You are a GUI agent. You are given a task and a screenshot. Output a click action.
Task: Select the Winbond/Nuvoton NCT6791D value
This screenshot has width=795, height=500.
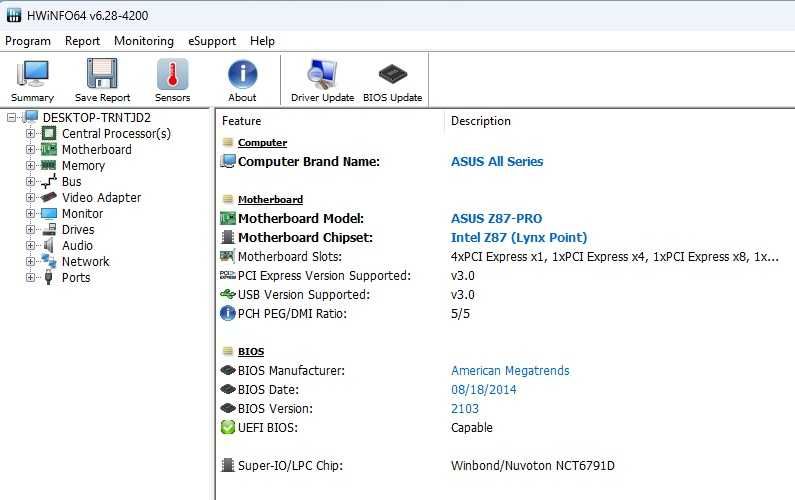pos(532,466)
